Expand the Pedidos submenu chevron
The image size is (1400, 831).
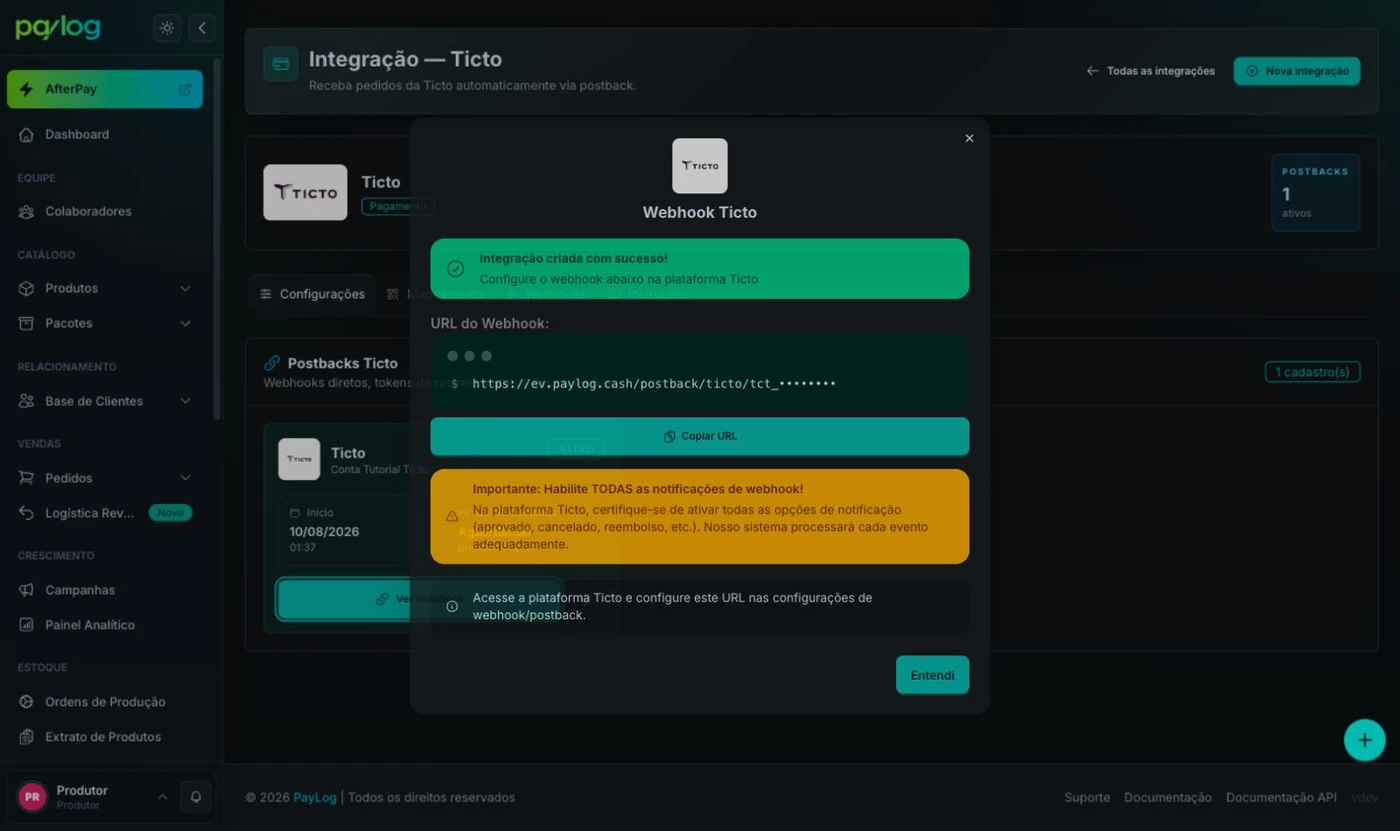(185, 478)
